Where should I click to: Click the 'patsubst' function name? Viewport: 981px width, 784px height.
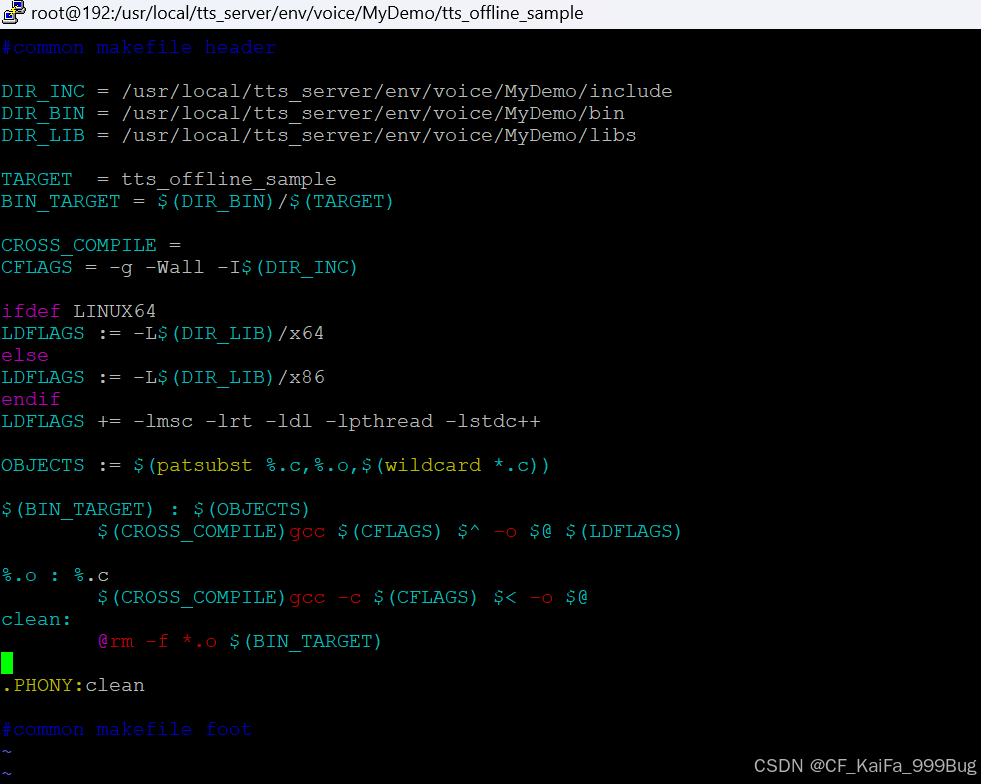click(x=205, y=466)
